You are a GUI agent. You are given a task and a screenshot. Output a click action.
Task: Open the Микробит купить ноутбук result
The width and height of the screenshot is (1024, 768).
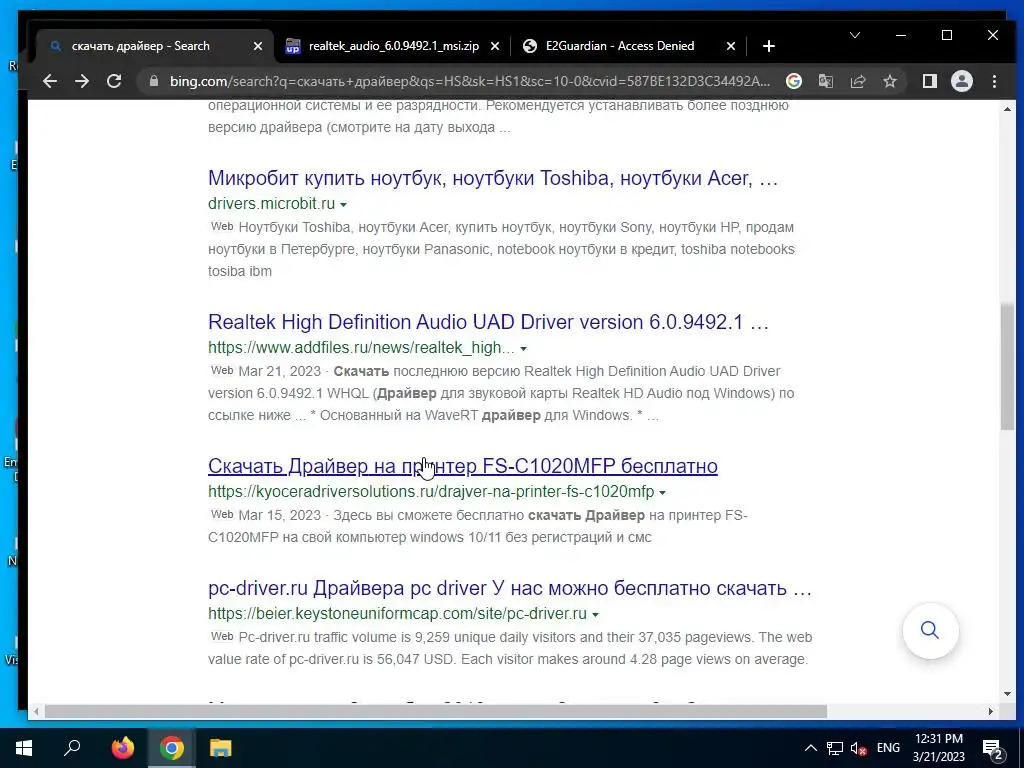click(492, 178)
